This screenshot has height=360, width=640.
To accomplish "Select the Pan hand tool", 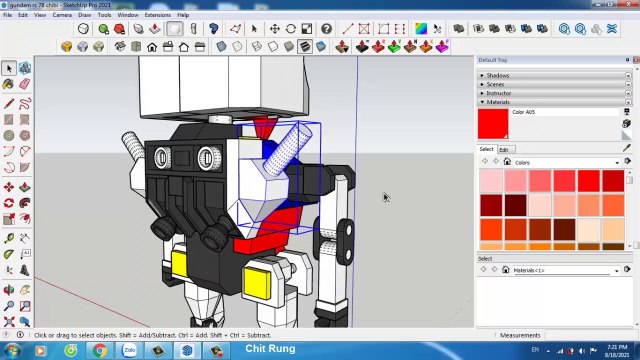I will [25, 290].
